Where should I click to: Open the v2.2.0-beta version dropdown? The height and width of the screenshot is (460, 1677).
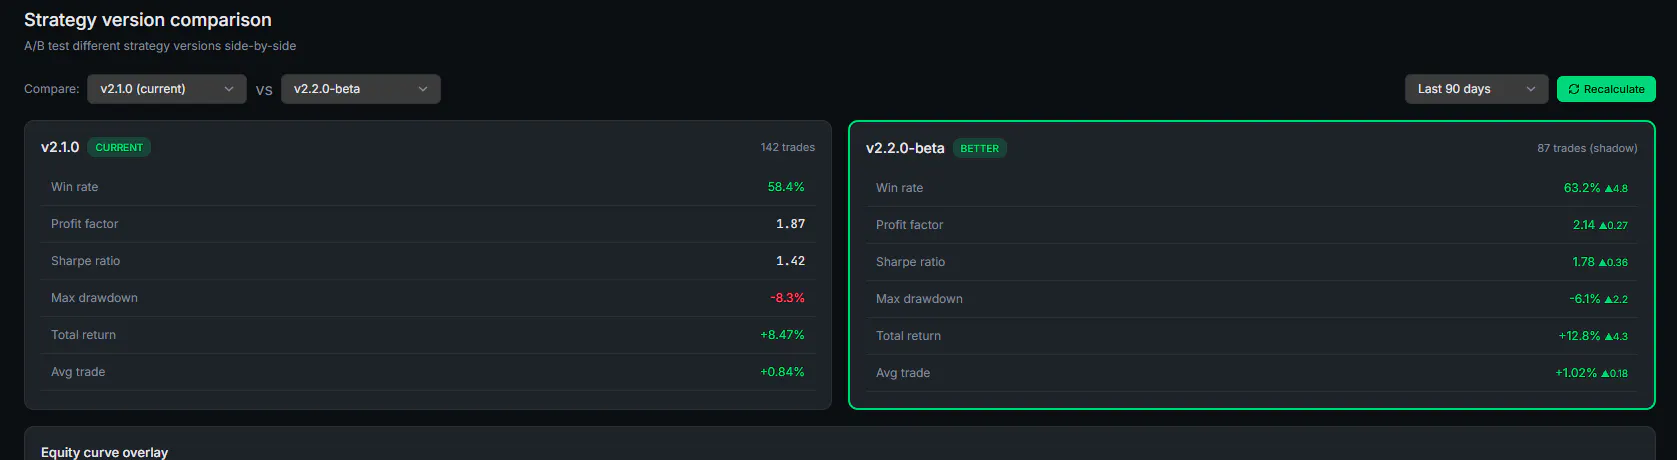pyautogui.click(x=361, y=89)
